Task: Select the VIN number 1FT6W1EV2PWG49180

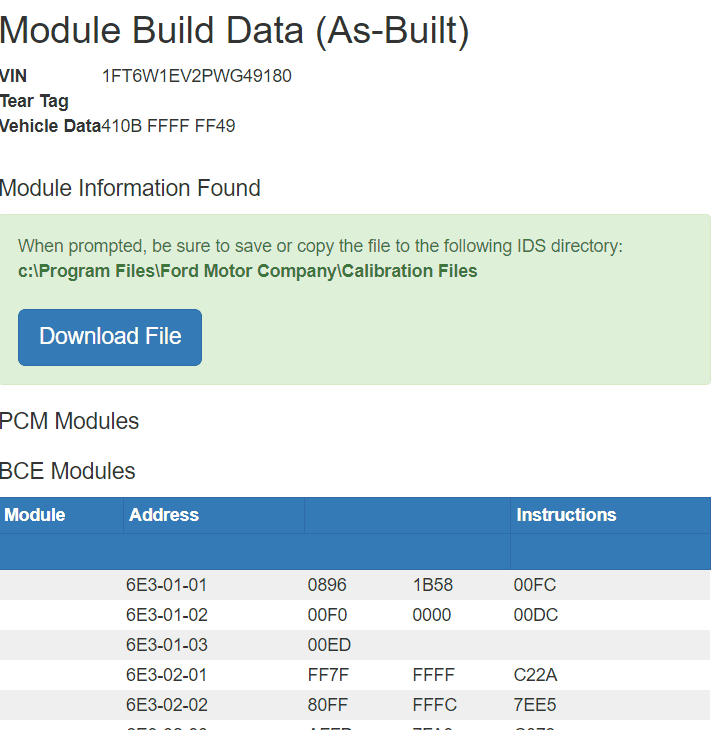Action: pyautogui.click(x=197, y=76)
